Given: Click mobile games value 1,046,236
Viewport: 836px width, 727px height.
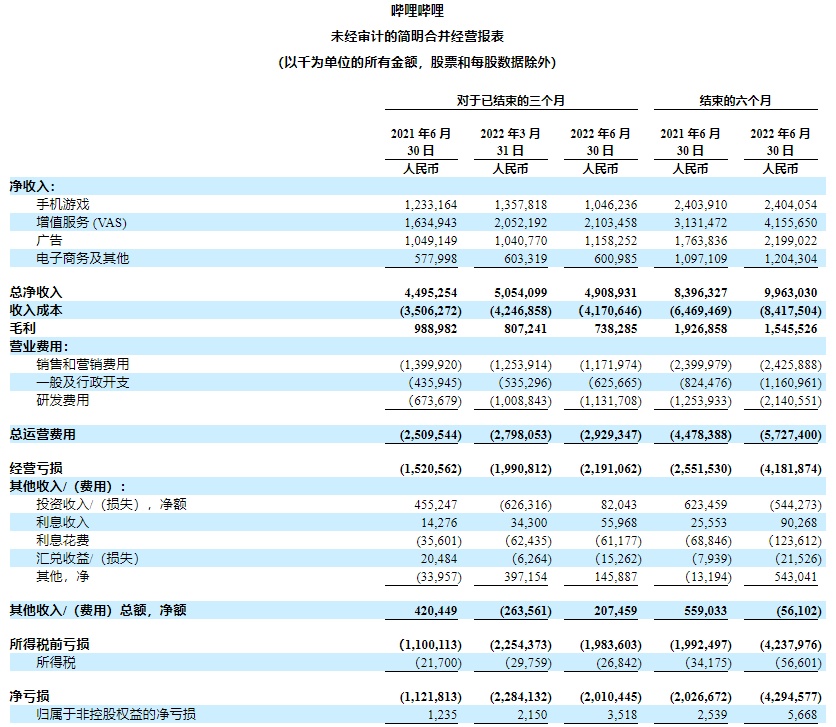Looking at the screenshot, I should tap(611, 205).
